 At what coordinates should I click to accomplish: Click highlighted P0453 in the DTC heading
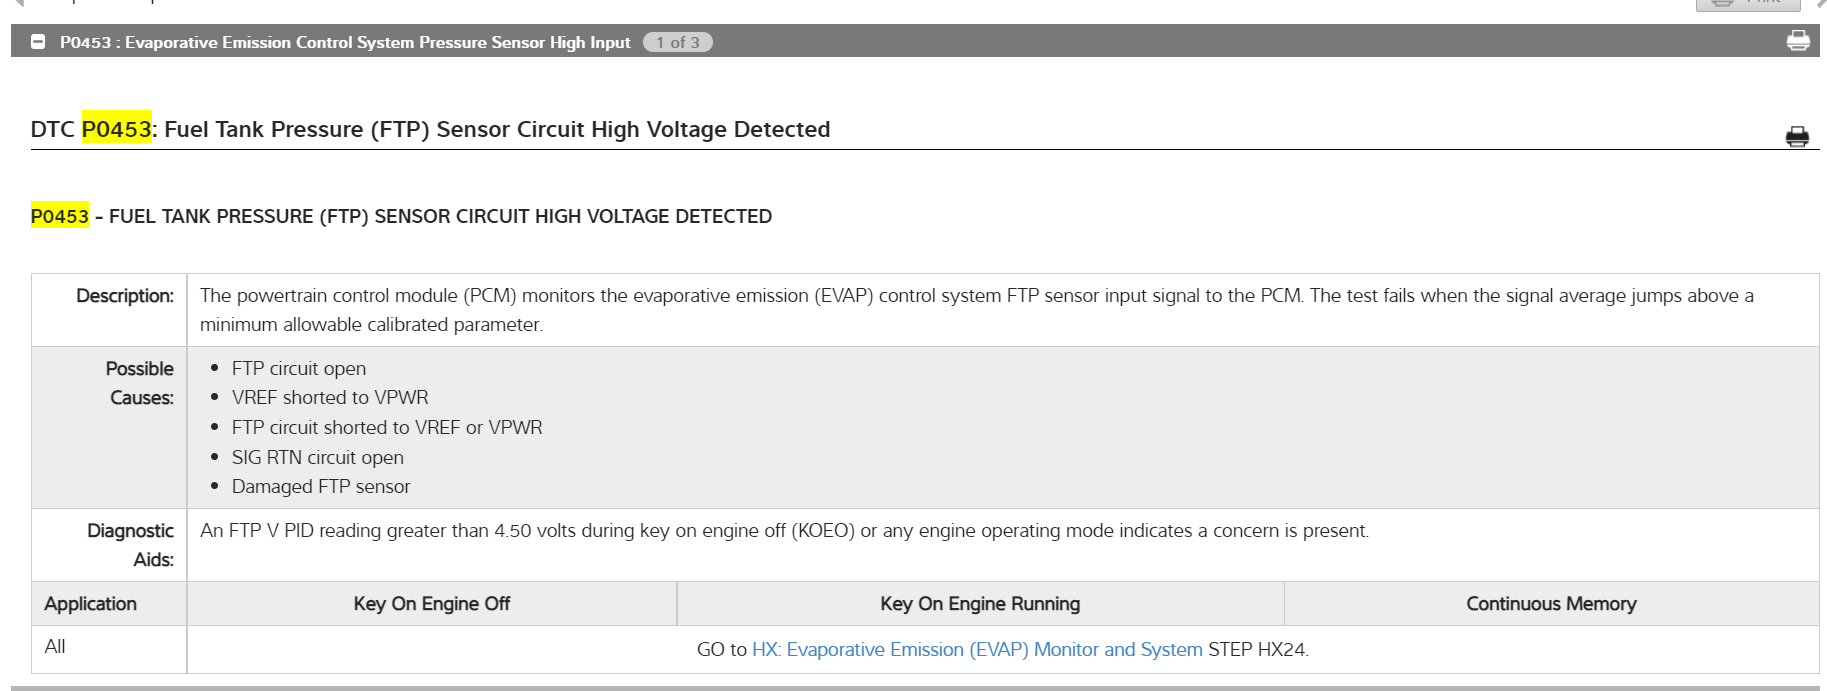(x=116, y=129)
